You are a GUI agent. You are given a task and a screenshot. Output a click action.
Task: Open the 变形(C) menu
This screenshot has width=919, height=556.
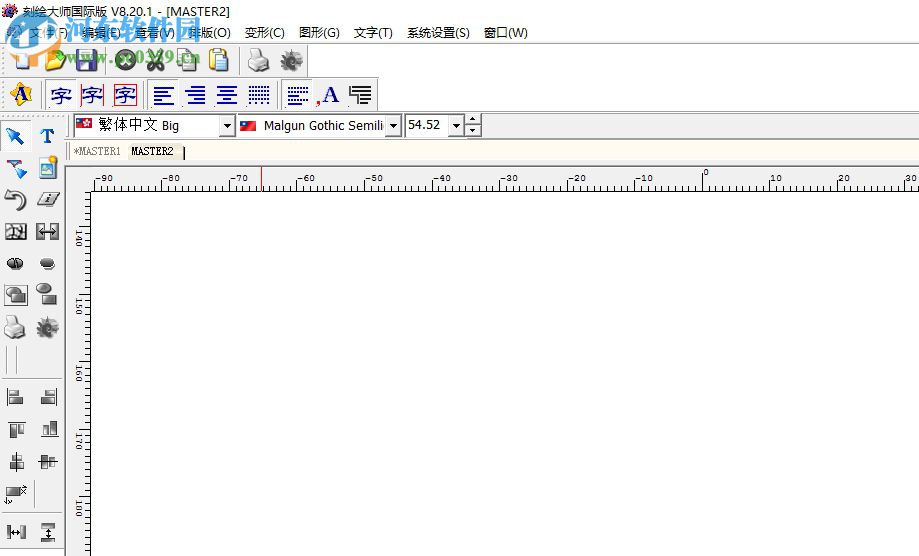(264, 33)
